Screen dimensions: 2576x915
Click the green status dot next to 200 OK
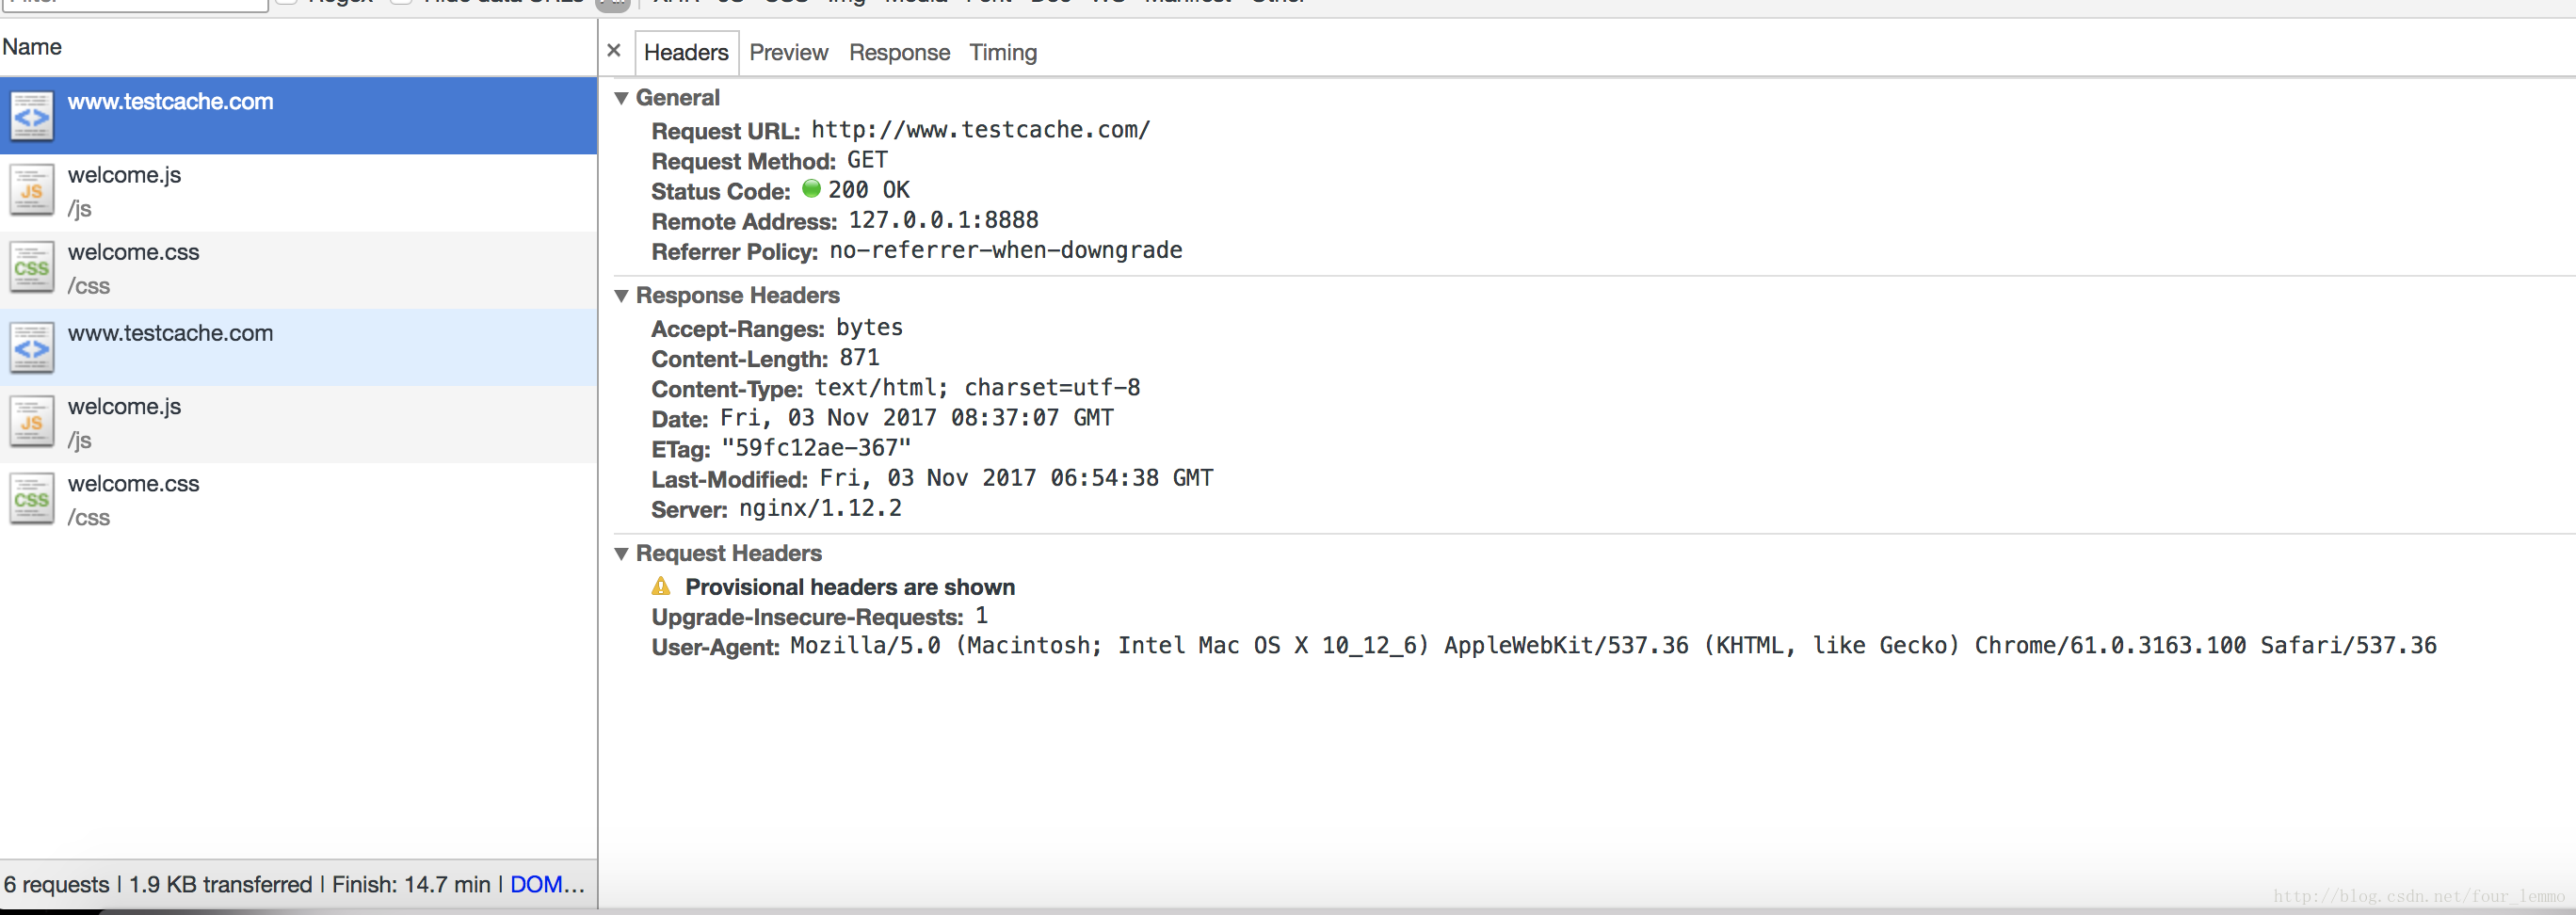click(811, 188)
